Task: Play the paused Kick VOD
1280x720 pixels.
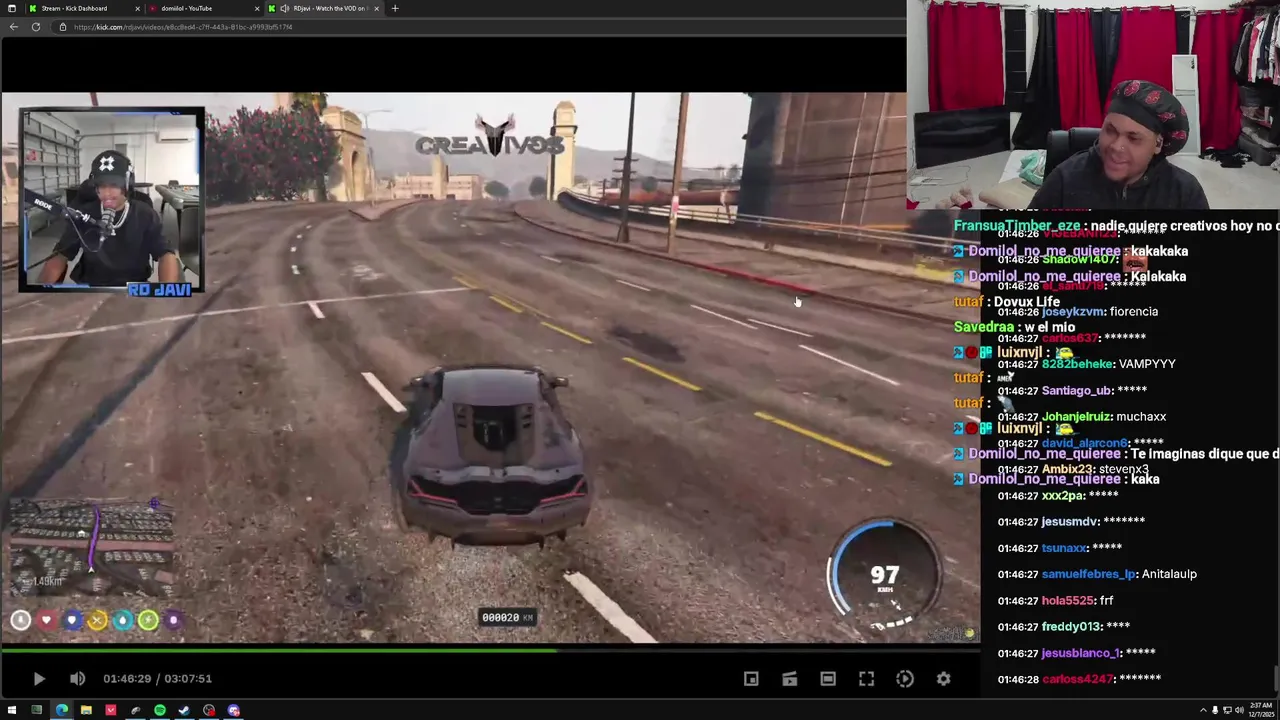Action: 38,679
